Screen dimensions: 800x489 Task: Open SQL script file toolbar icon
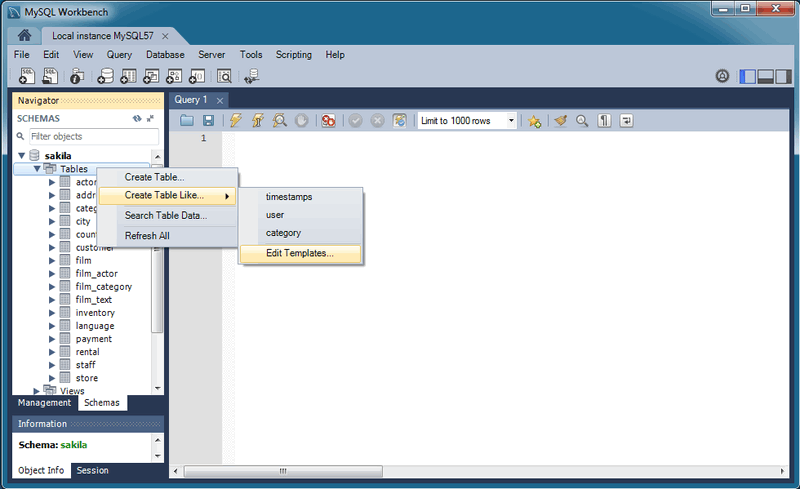tap(50, 76)
